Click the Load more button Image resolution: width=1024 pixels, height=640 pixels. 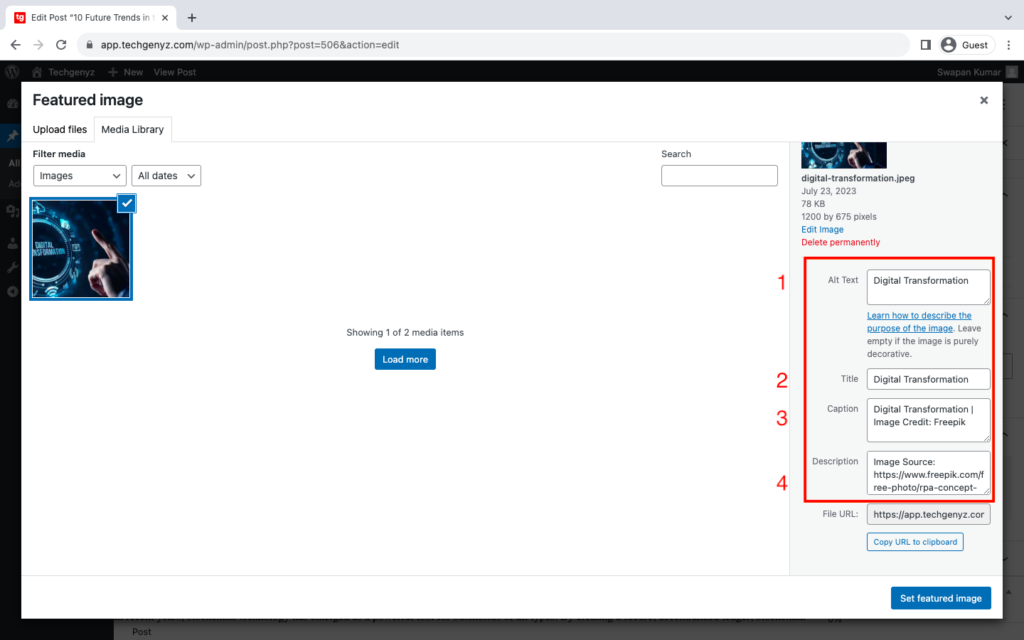[405, 359]
